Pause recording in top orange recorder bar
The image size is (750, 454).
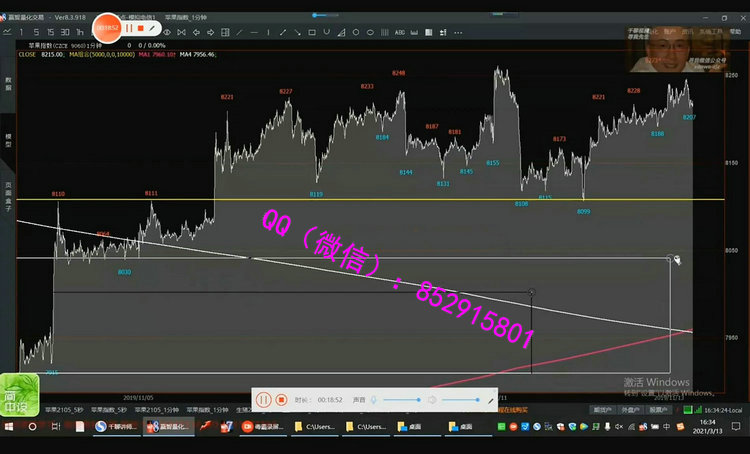click(x=128, y=28)
